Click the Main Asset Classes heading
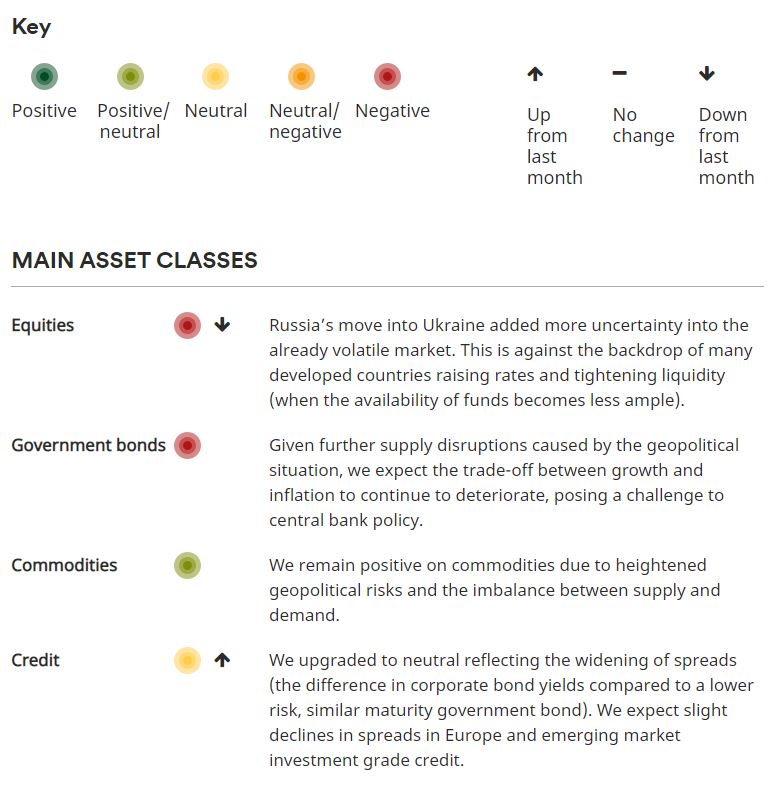The height and width of the screenshot is (786, 768). point(134,261)
